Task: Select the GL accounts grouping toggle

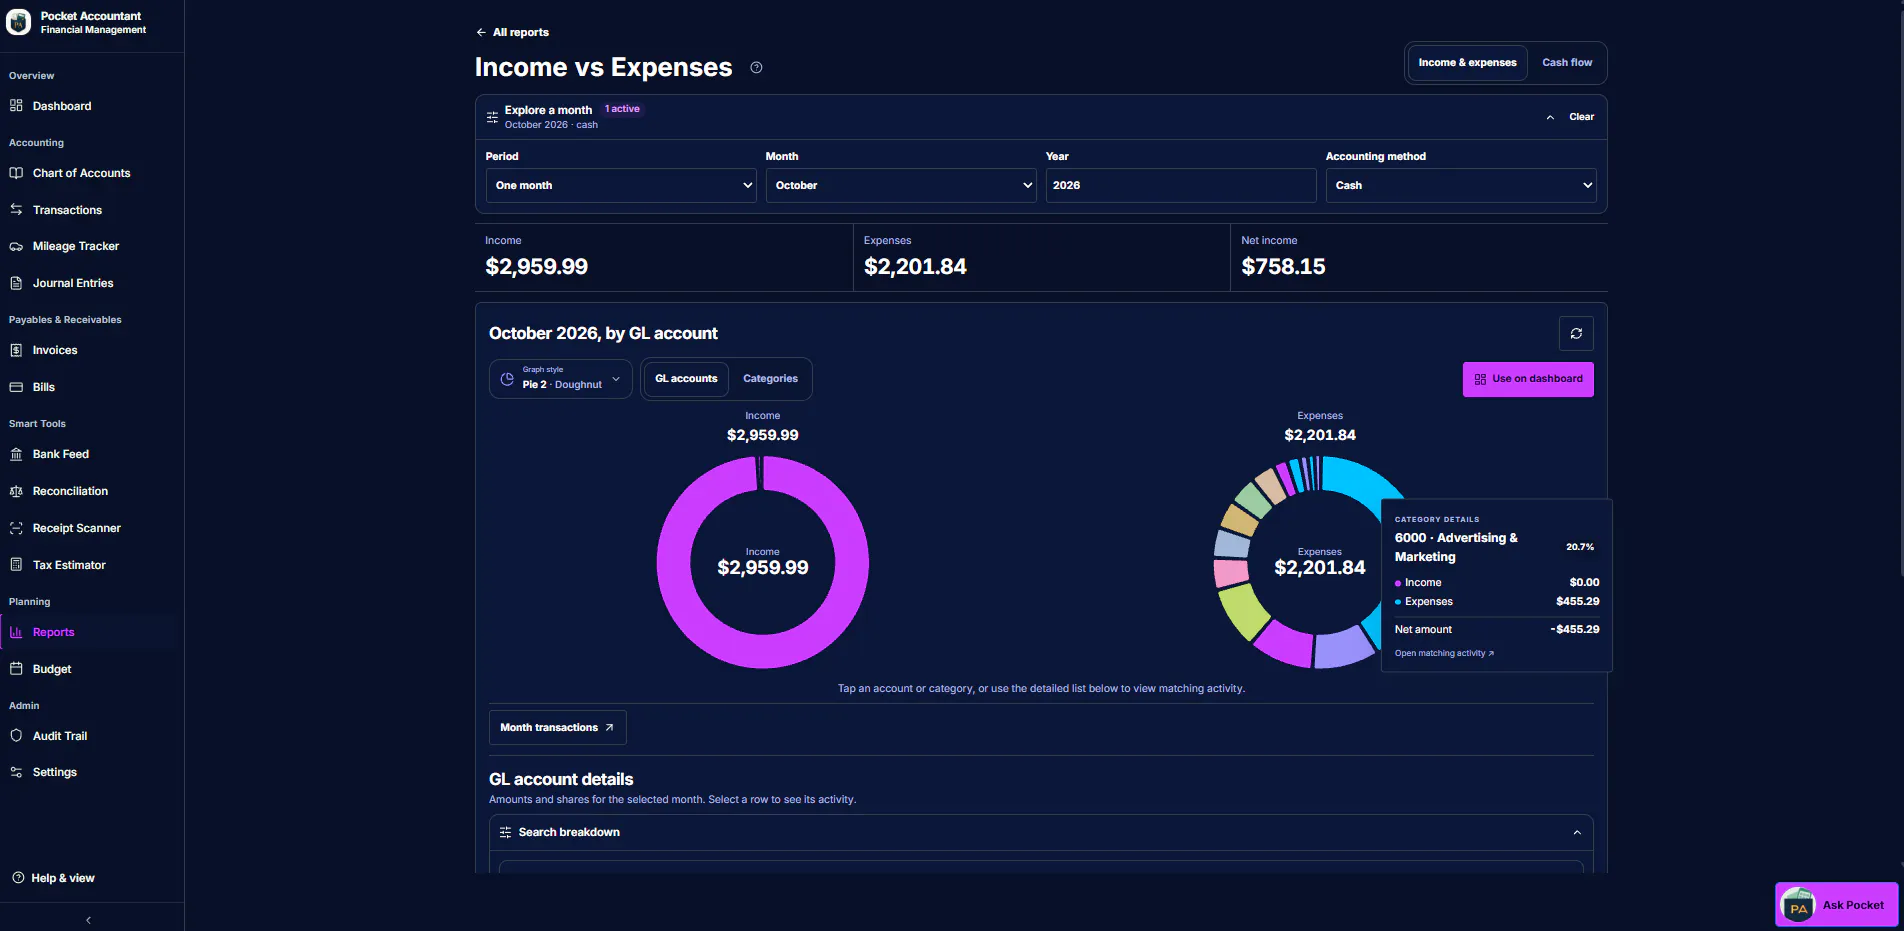Action: [x=686, y=379]
